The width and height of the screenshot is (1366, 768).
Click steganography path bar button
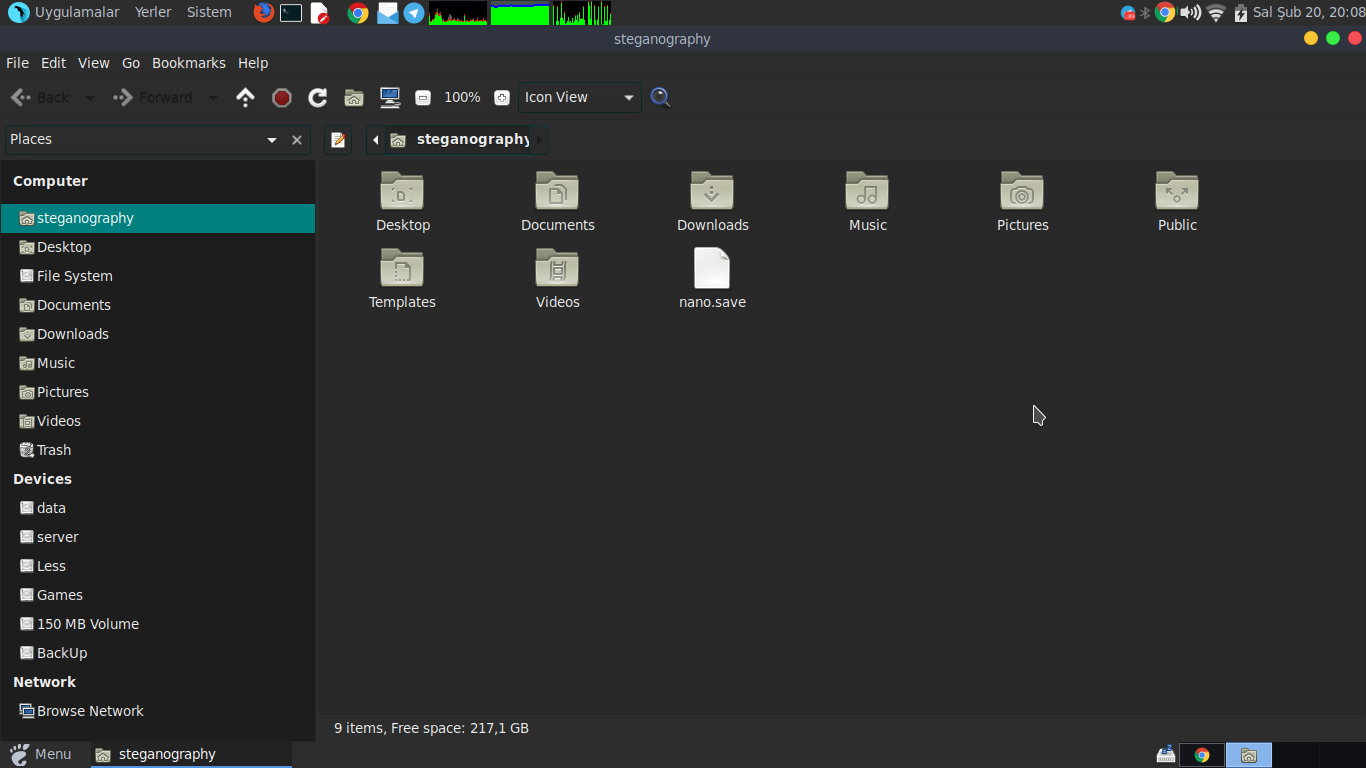pyautogui.click(x=459, y=140)
